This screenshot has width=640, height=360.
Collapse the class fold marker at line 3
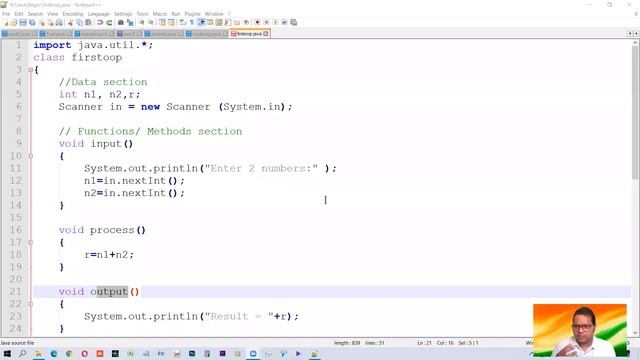click(x=31, y=70)
